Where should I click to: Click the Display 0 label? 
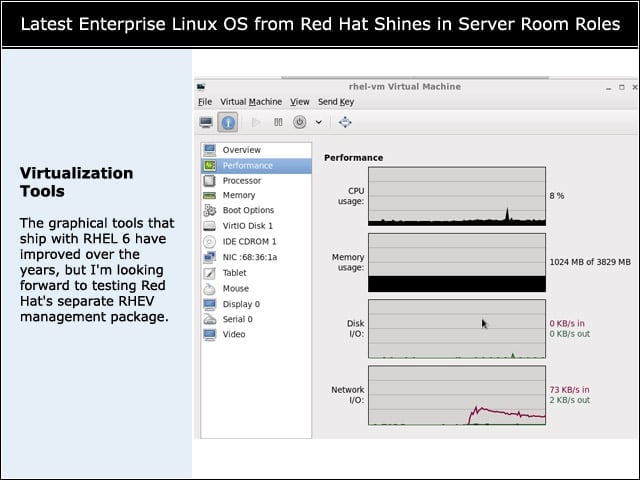[241, 304]
